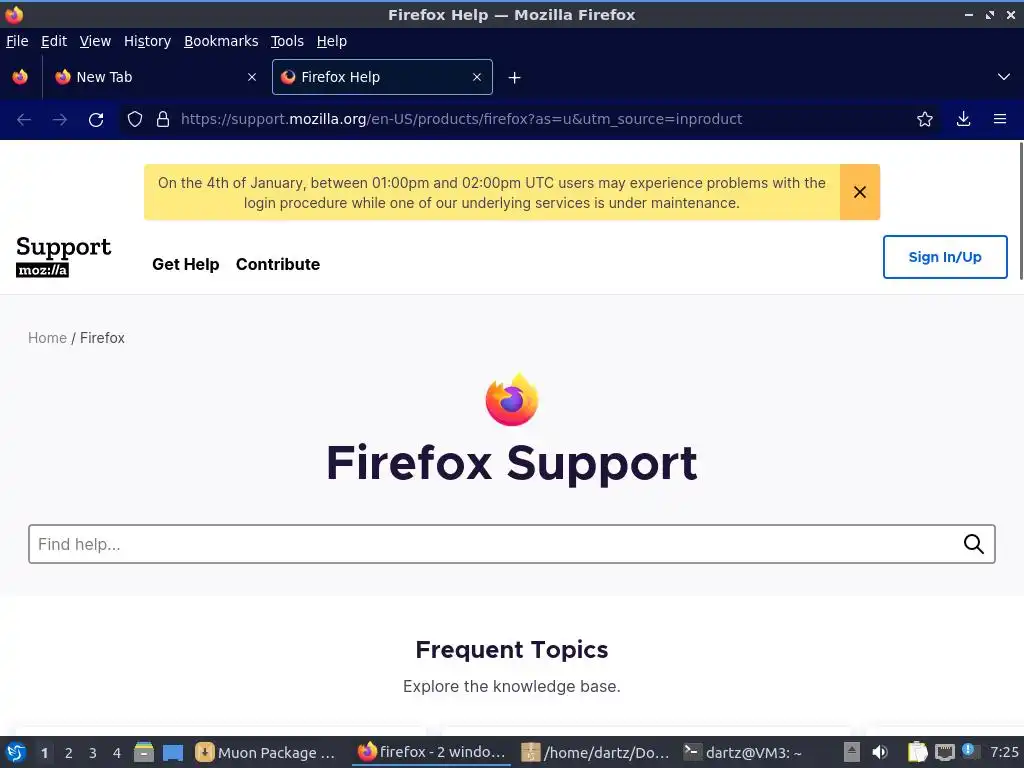The height and width of the screenshot is (768, 1024).
Task: Open the file manager quick launch icon
Action: (x=144, y=752)
